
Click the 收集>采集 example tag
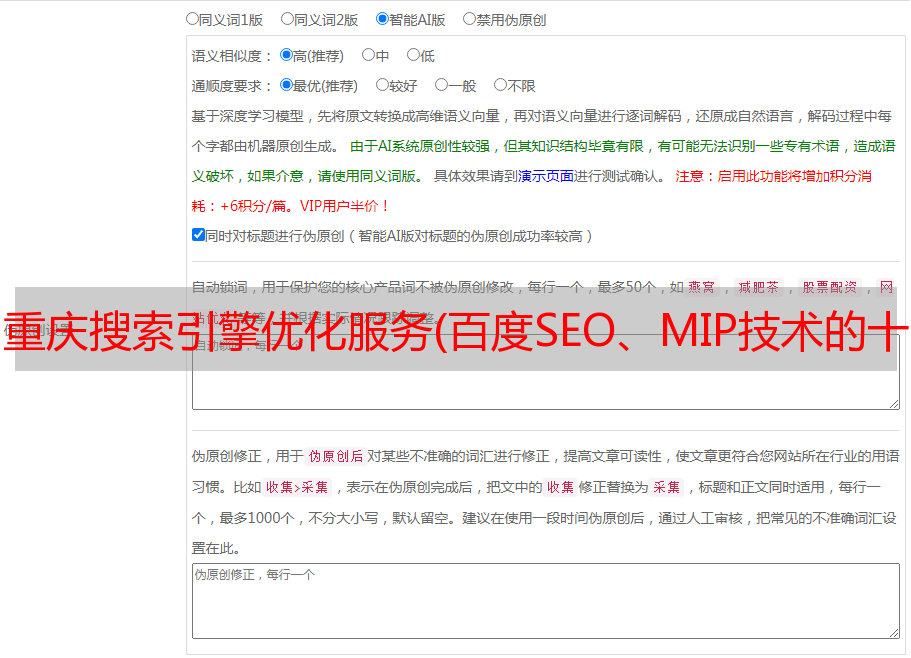pyautogui.click(x=297, y=487)
